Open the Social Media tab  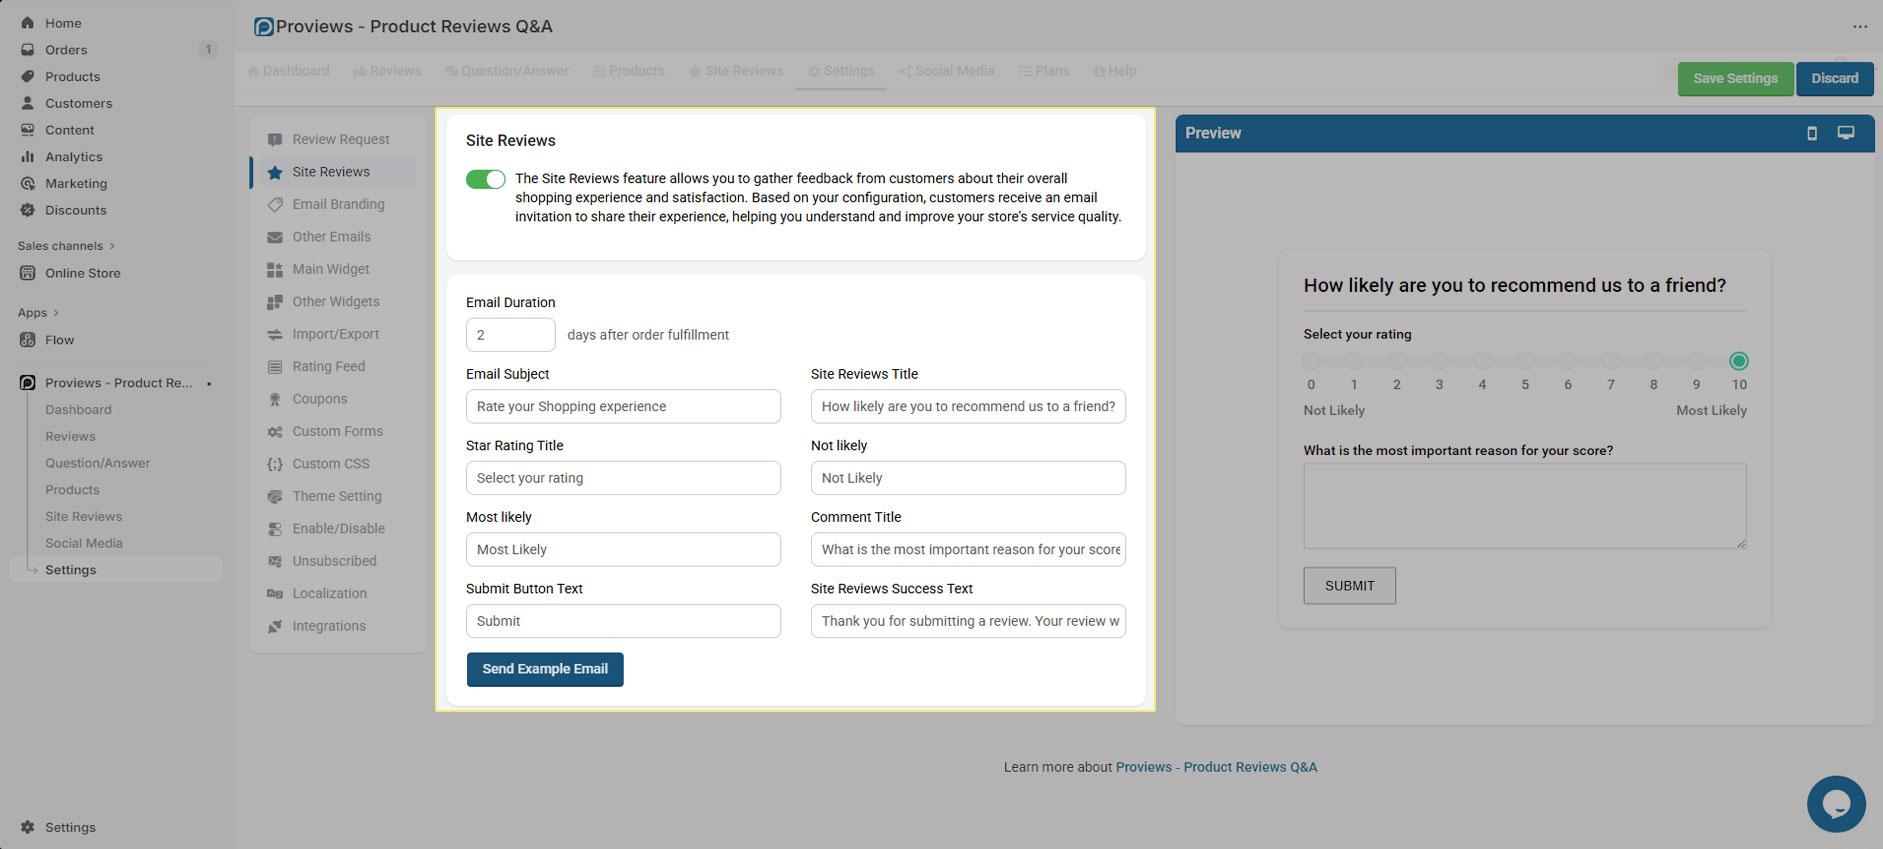click(x=946, y=71)
